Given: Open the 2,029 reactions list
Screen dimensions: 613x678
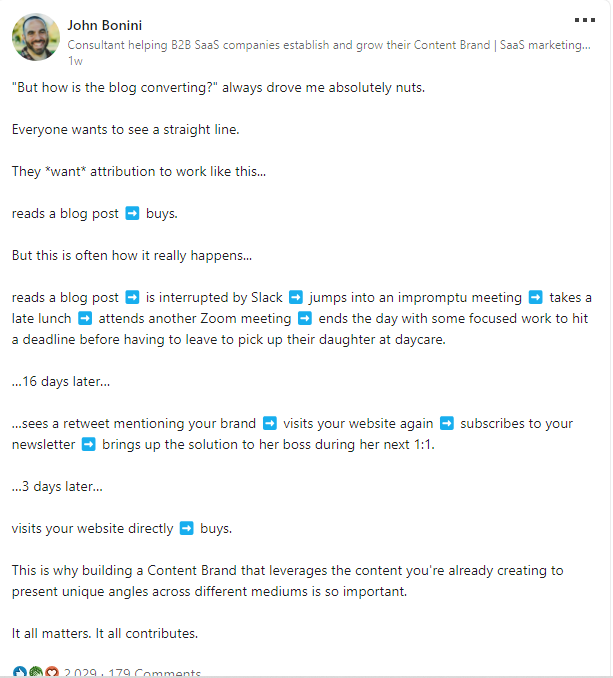Looking at the screenshot, I should 80,673.
